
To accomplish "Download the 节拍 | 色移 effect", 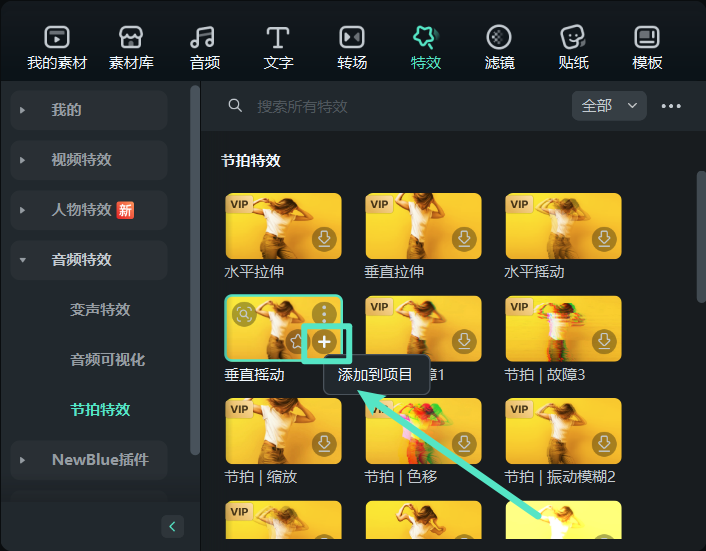I will point(464,444).
